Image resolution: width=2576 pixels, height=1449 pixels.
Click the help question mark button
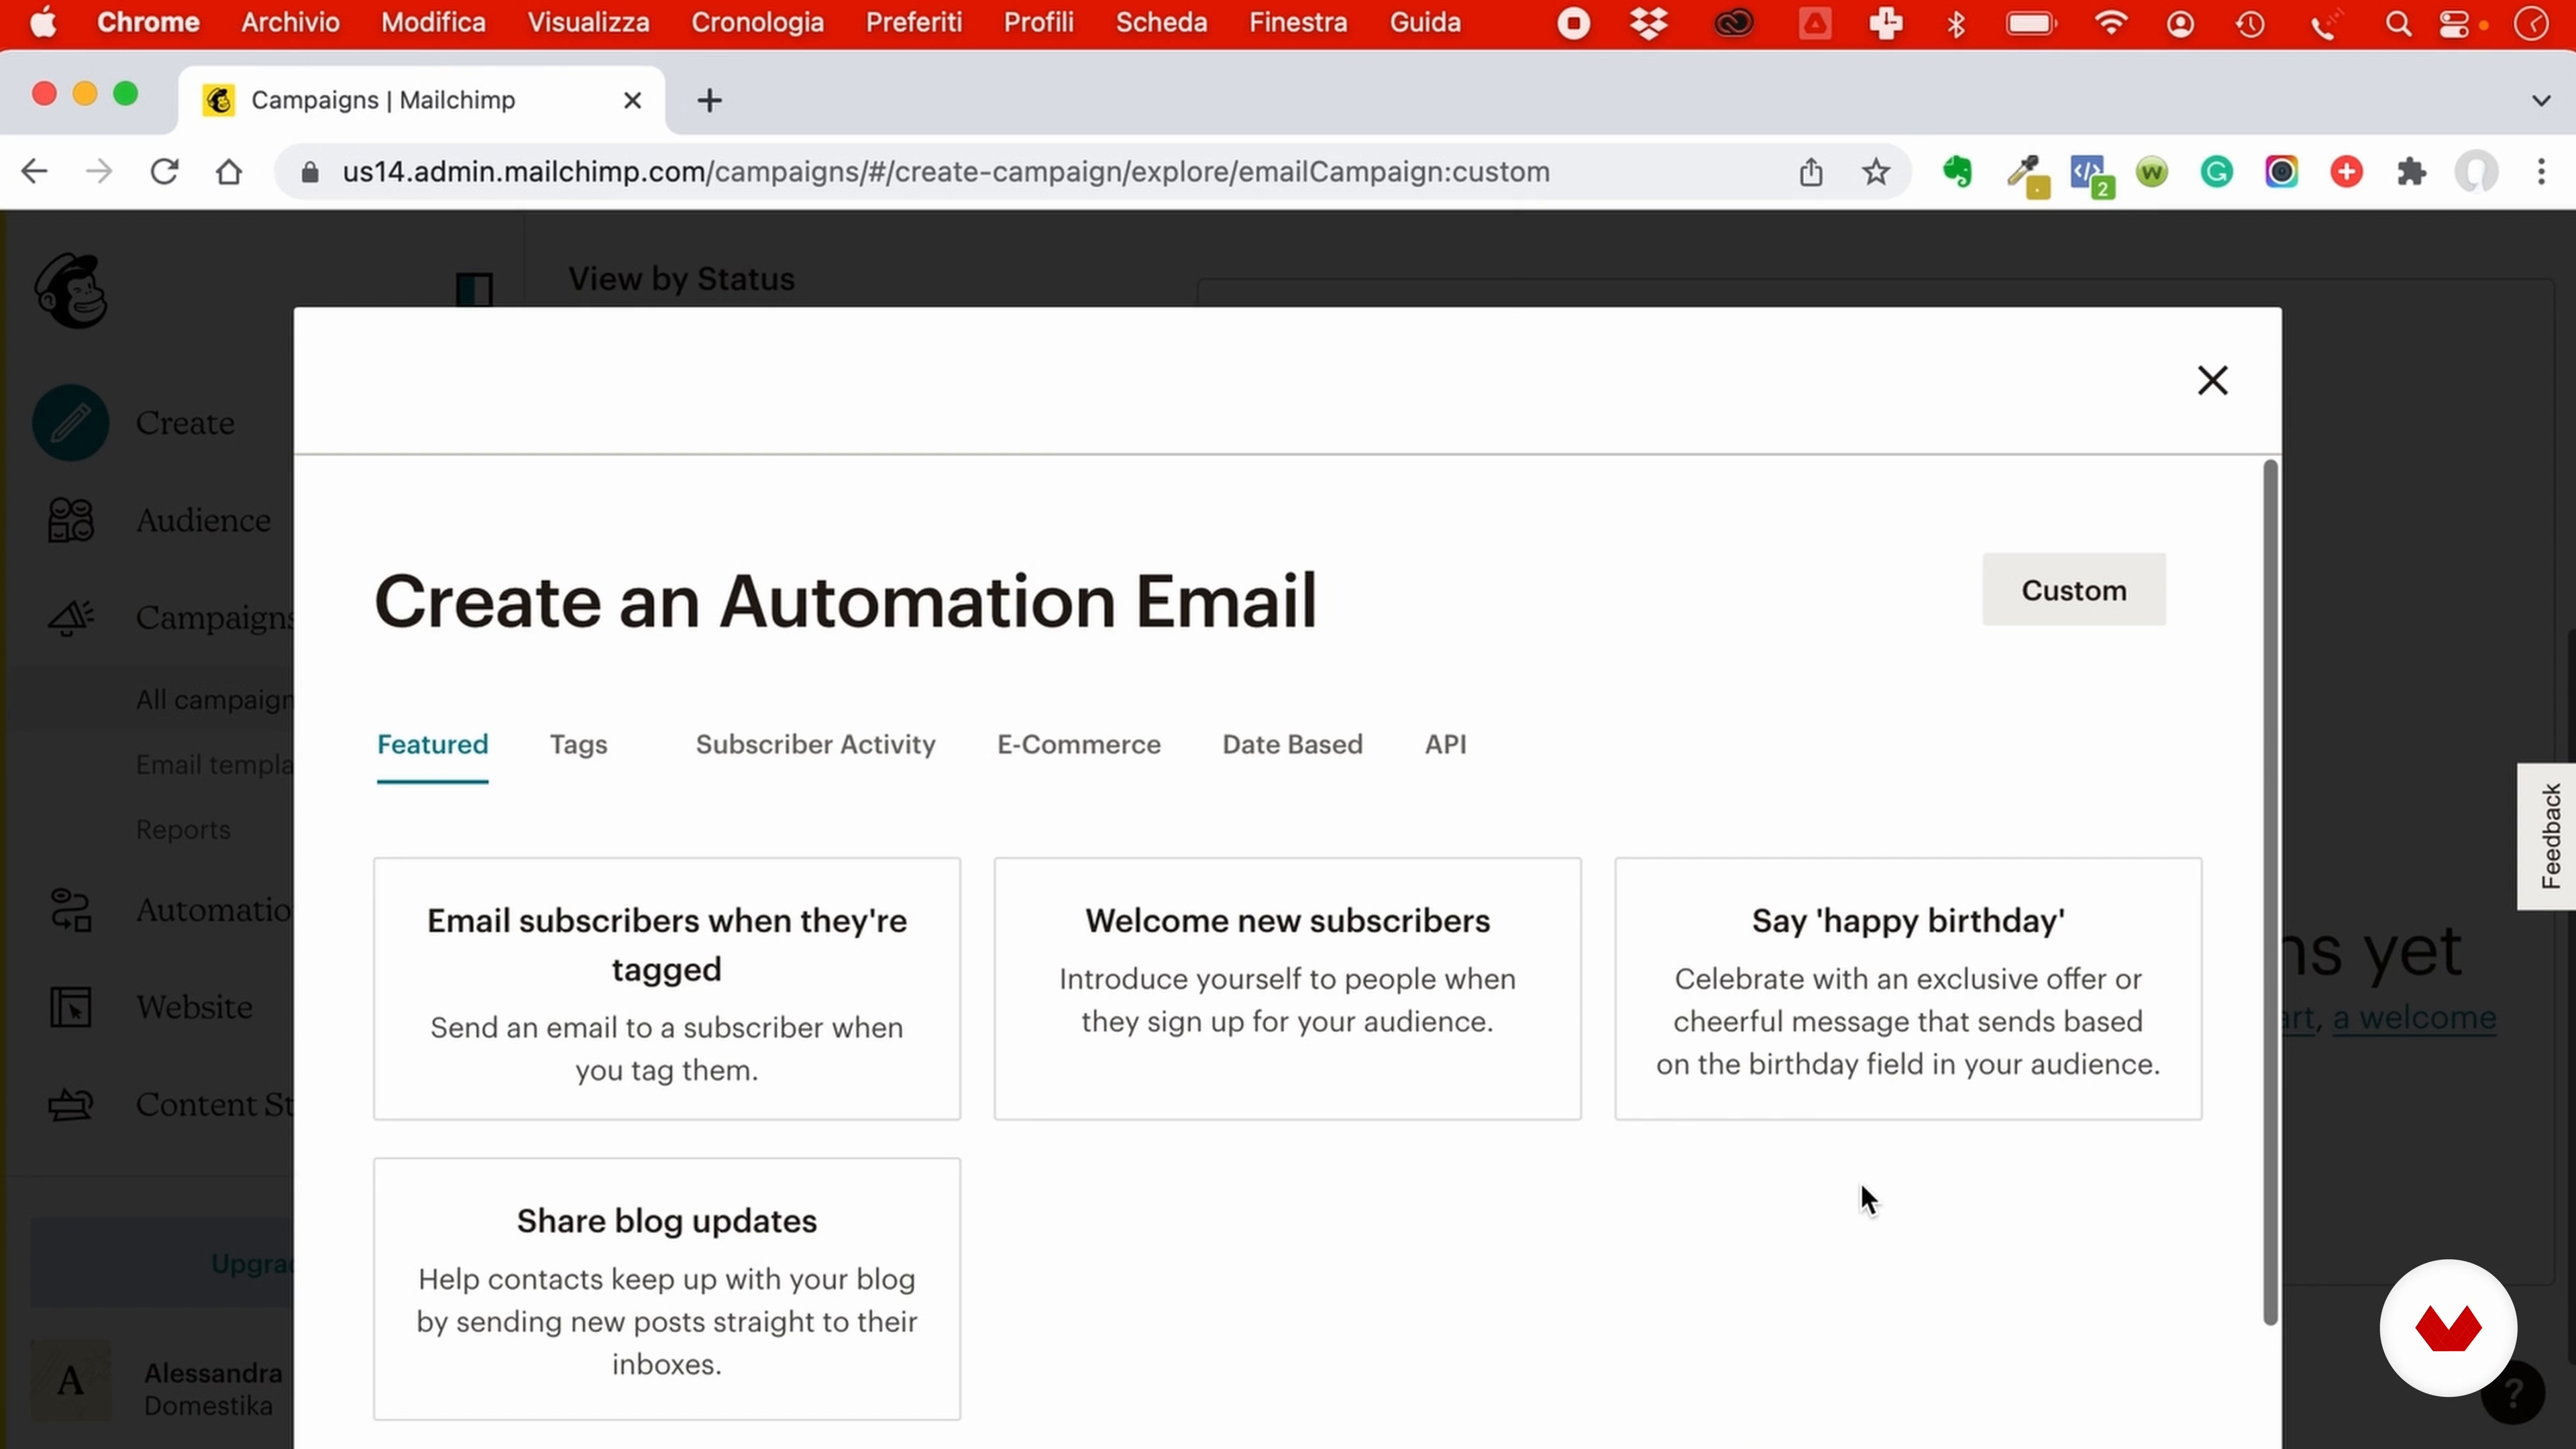click(x=2513, y=1393)
